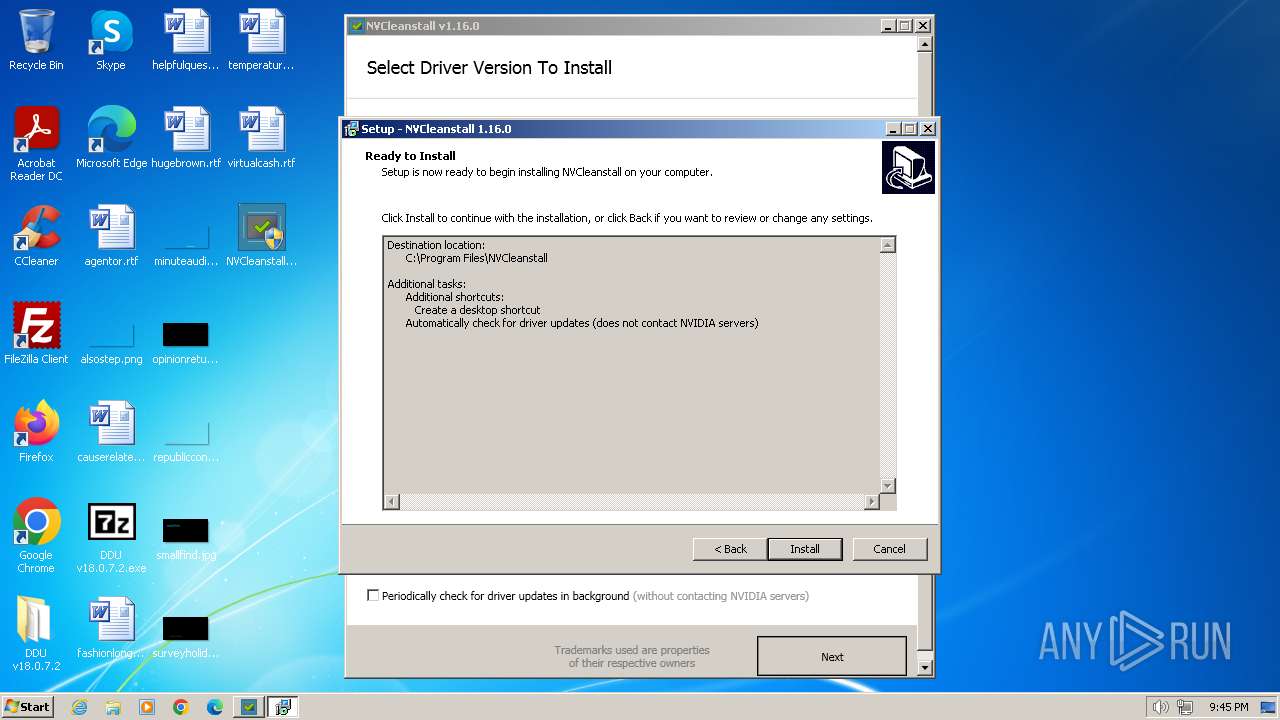
Task: Open the Recycle Bin desktop icon
Action: 36,40
